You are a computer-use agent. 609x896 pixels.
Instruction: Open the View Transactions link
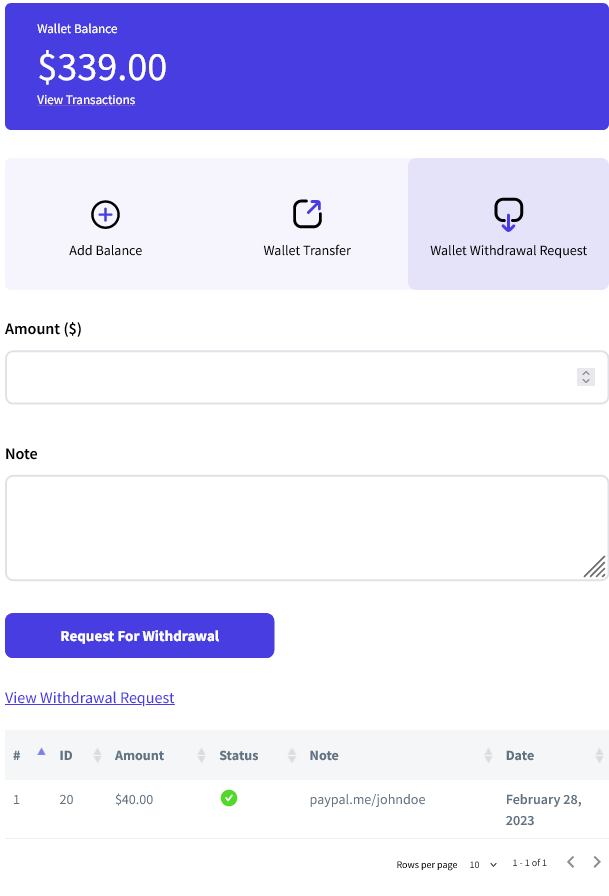(x=86, y=100)
